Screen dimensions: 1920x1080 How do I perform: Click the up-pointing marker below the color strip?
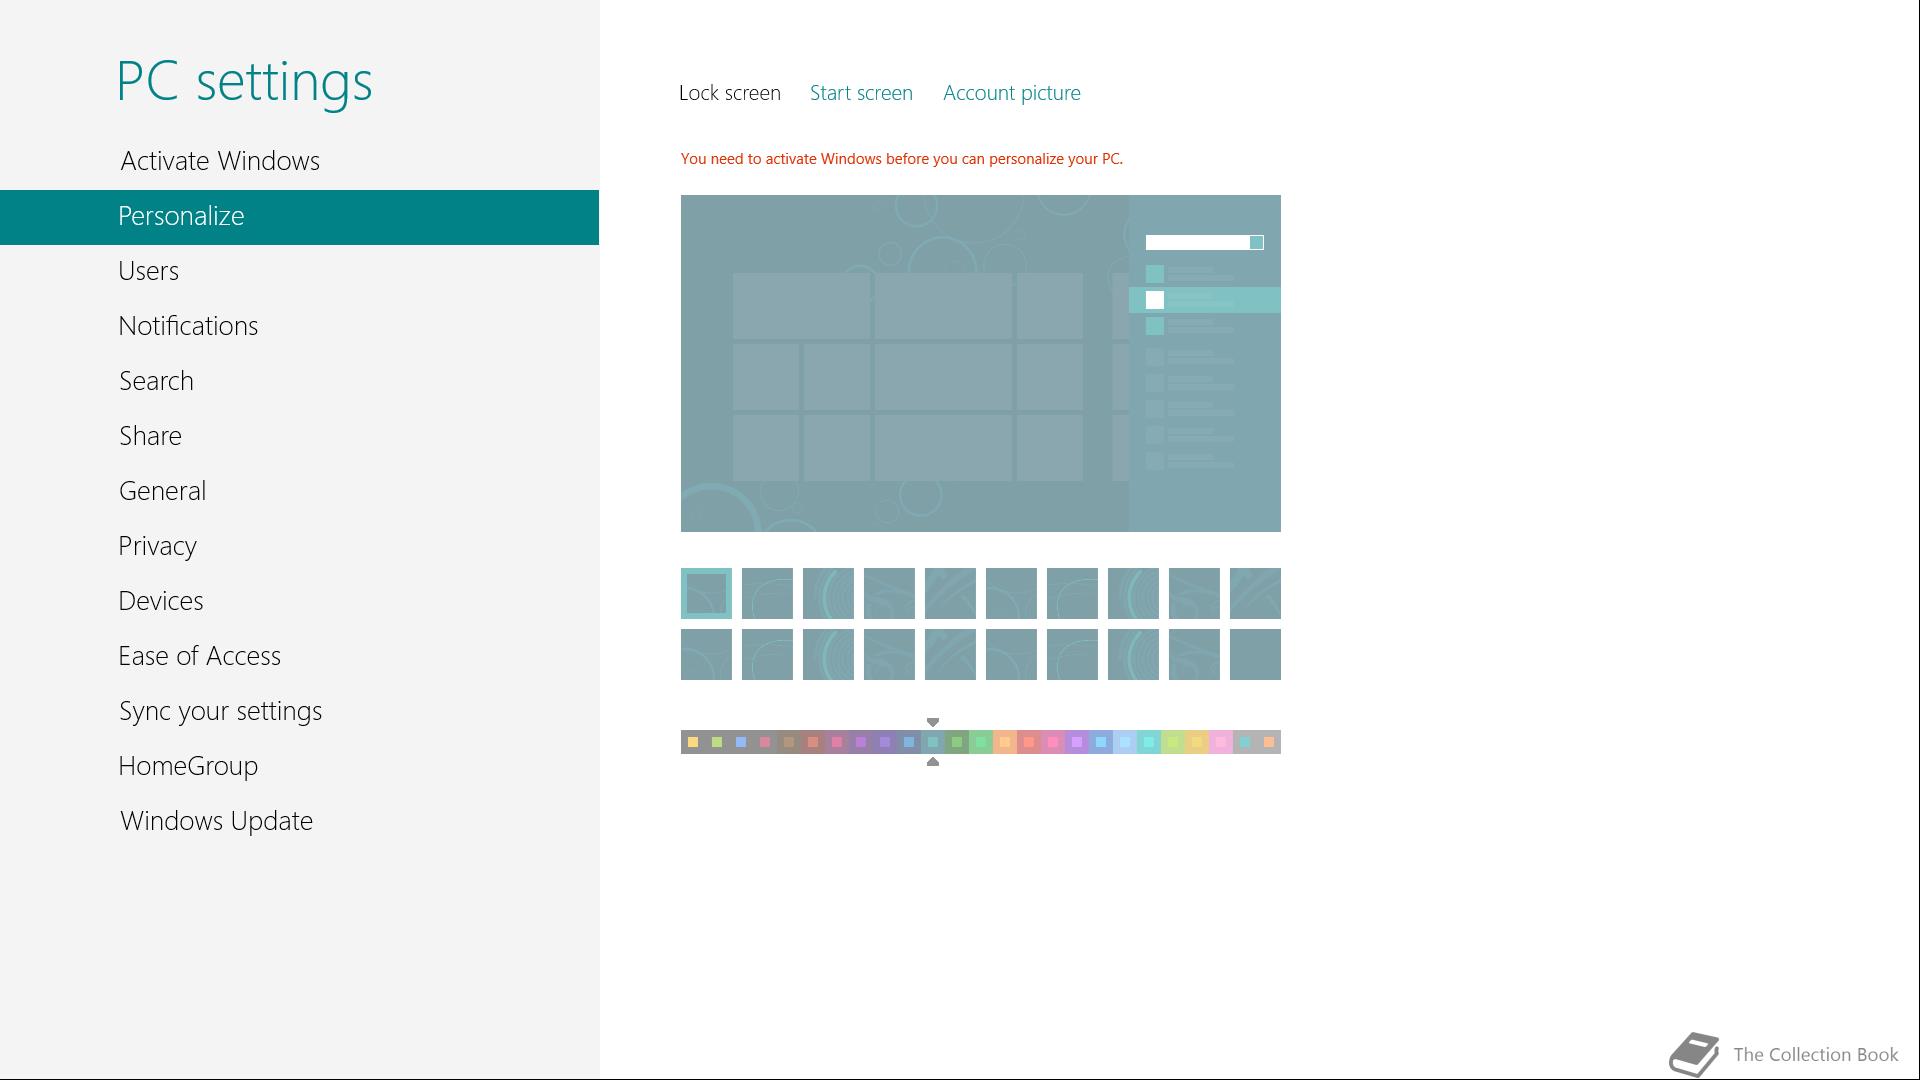point(933,762)
